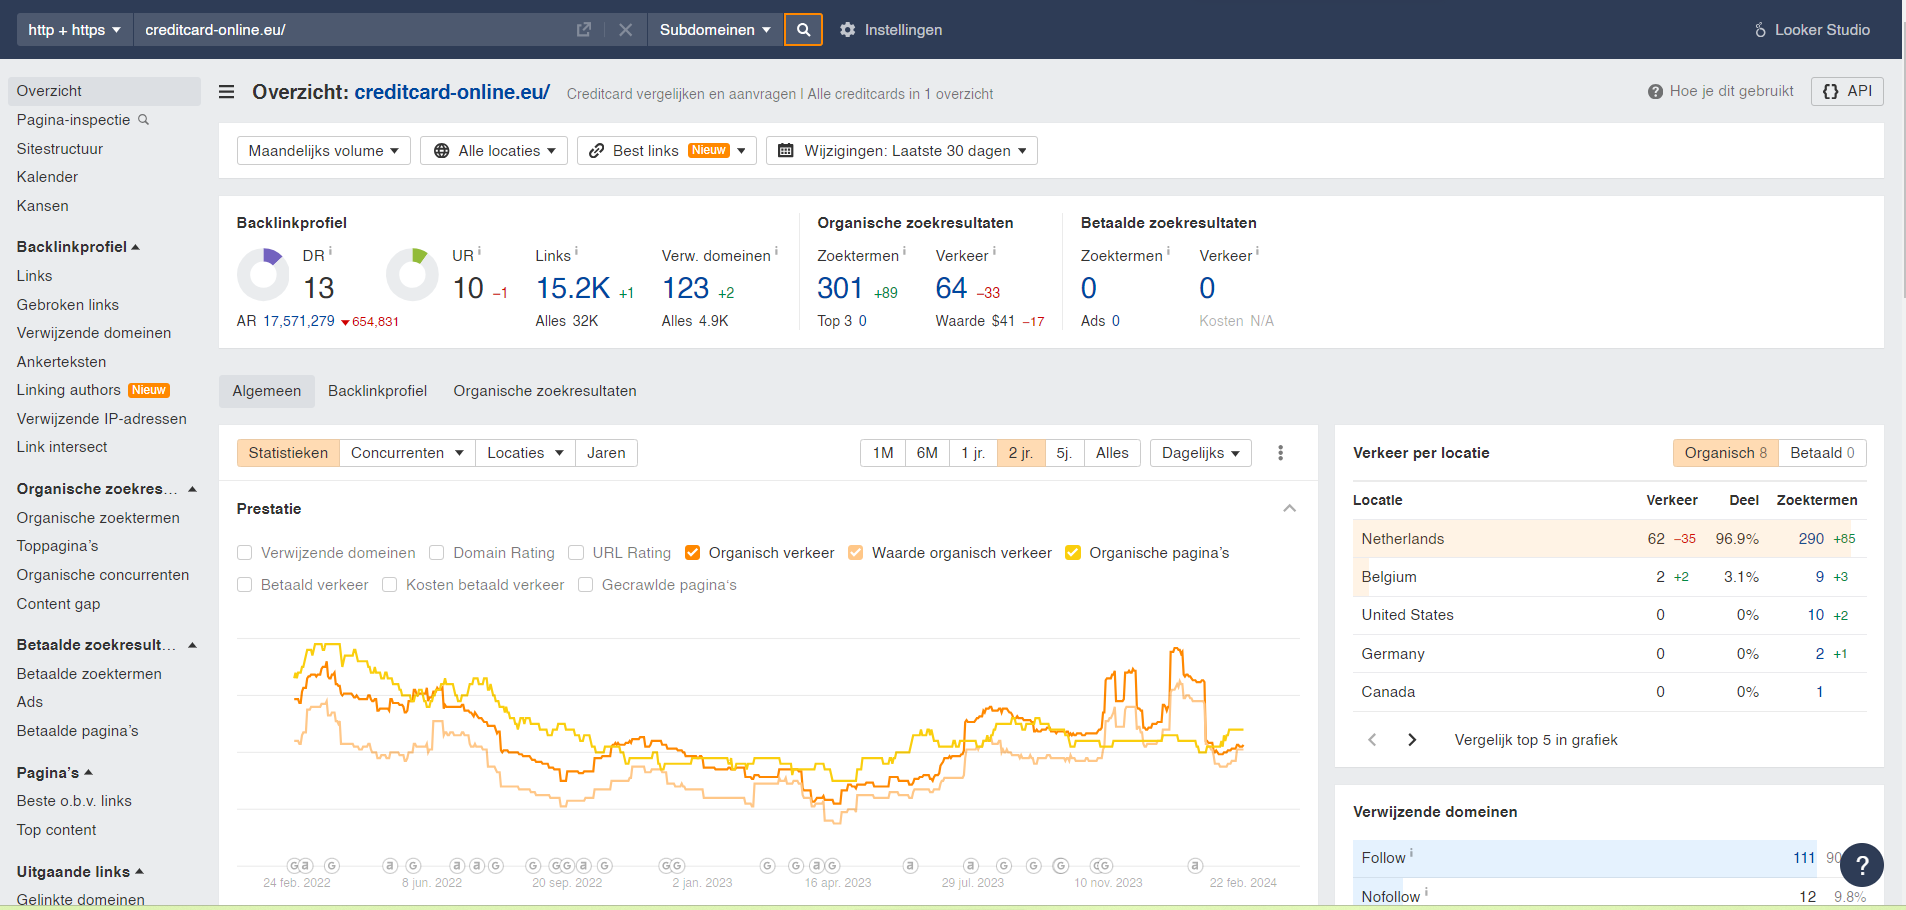Screen dimensions: 1906x910
Task: Set chart range to 5j.
Action: (x=1064, y=453)
